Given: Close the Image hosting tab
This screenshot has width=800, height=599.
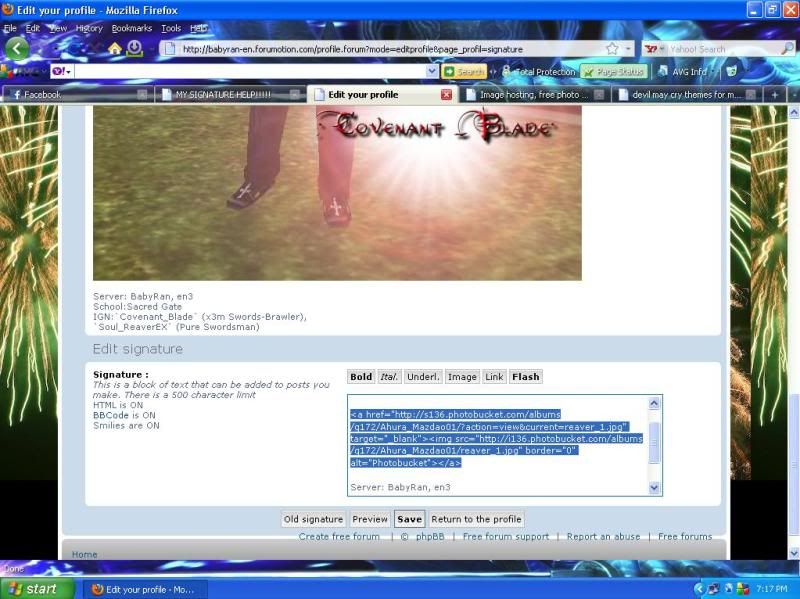Looking at the screenshot, I should 599,94.
